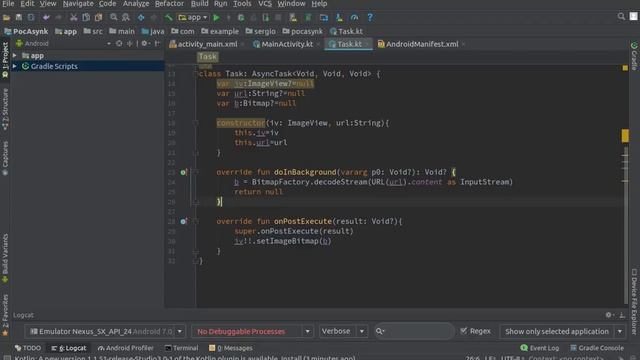Click doInBackground override gutter icon
640x360 pixels.
point(183,172)
